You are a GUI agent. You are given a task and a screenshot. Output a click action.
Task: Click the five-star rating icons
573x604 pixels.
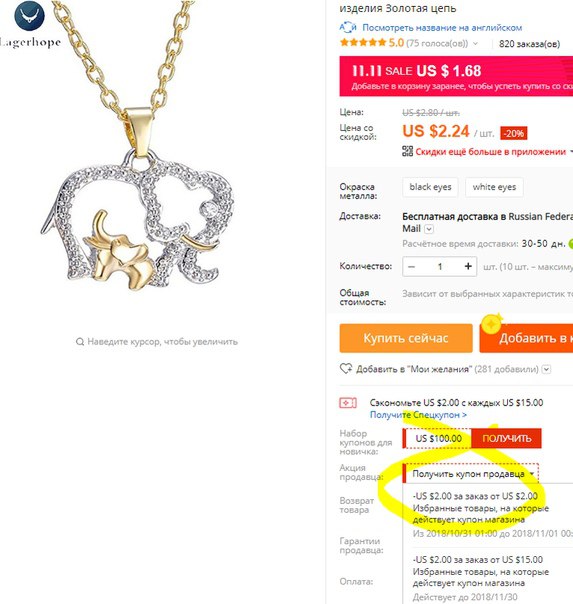[363, 42]
